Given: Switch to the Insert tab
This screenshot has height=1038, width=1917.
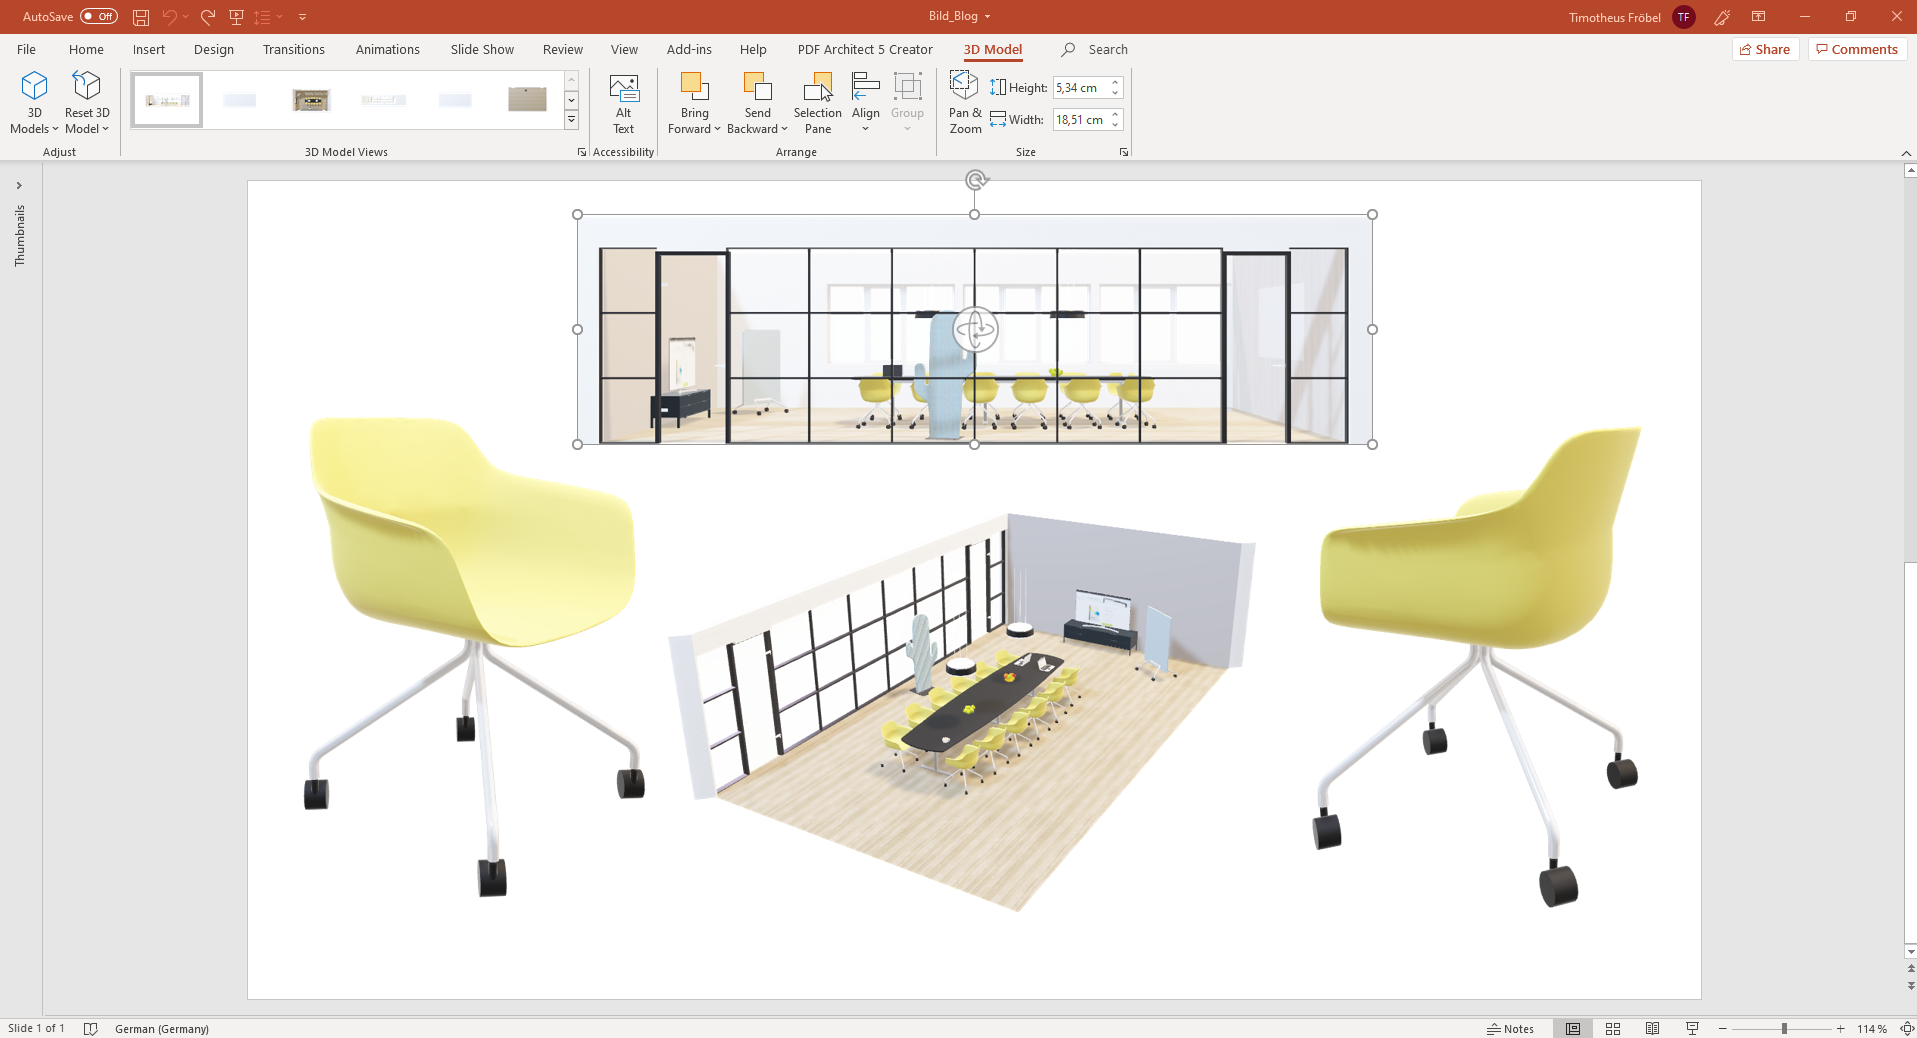Looking at the screenshot, I should [149, 49].
